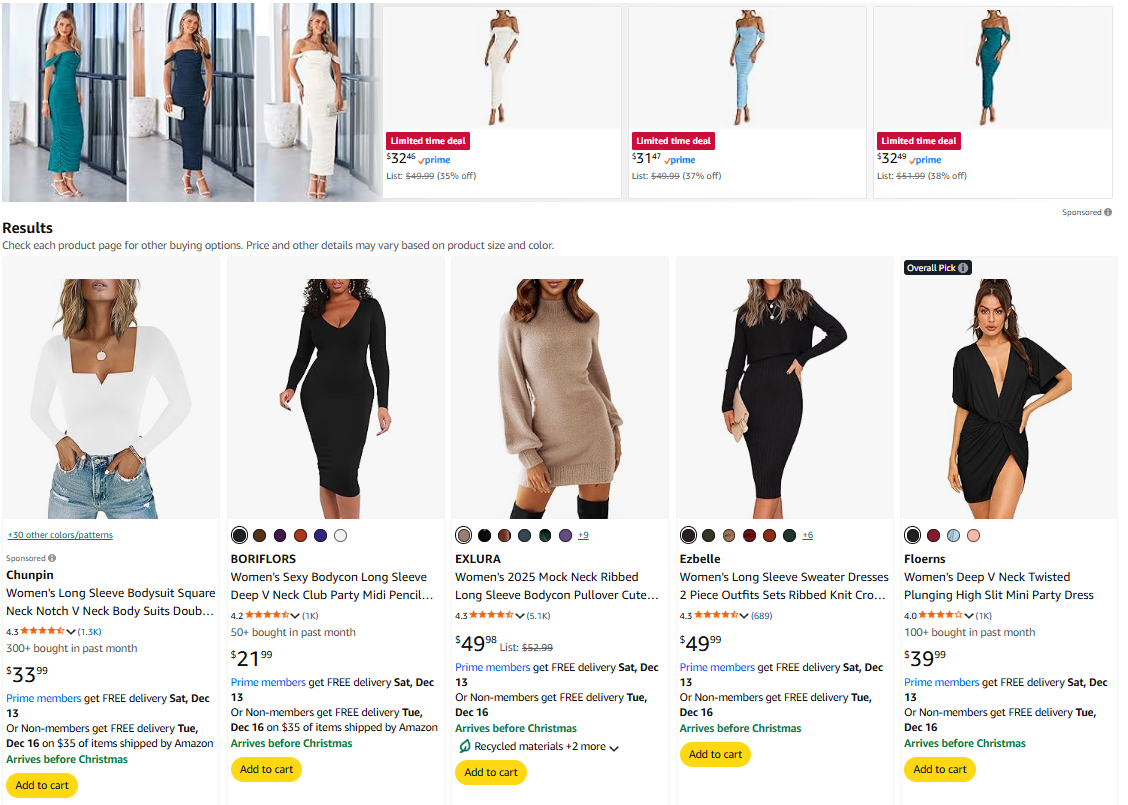1128x805 pixels.
Task: Open the +30 other colors/patterns link
Action: (60, 535)
